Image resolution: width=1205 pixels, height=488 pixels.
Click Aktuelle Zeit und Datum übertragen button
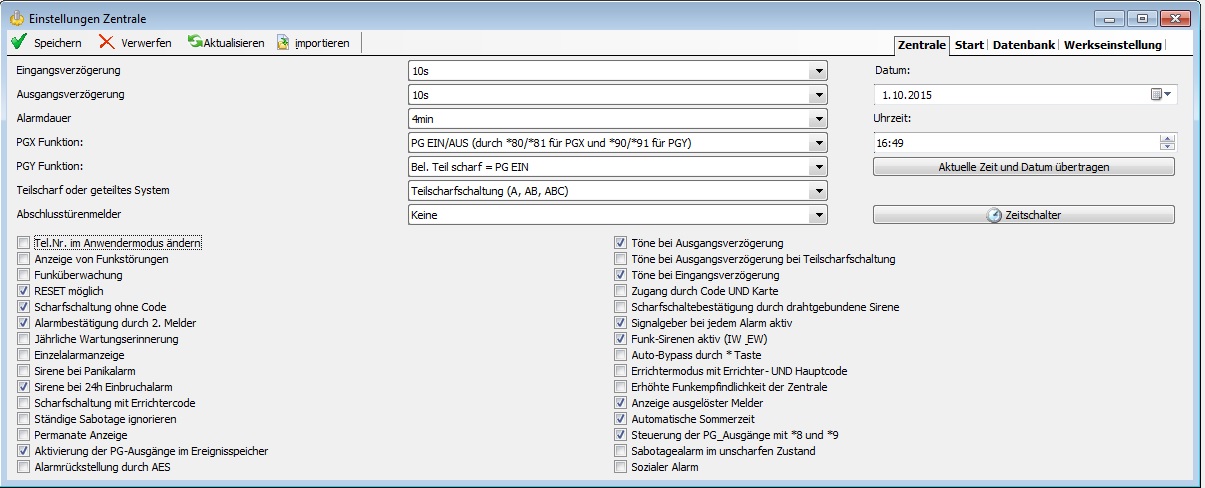coord(1024,167)
